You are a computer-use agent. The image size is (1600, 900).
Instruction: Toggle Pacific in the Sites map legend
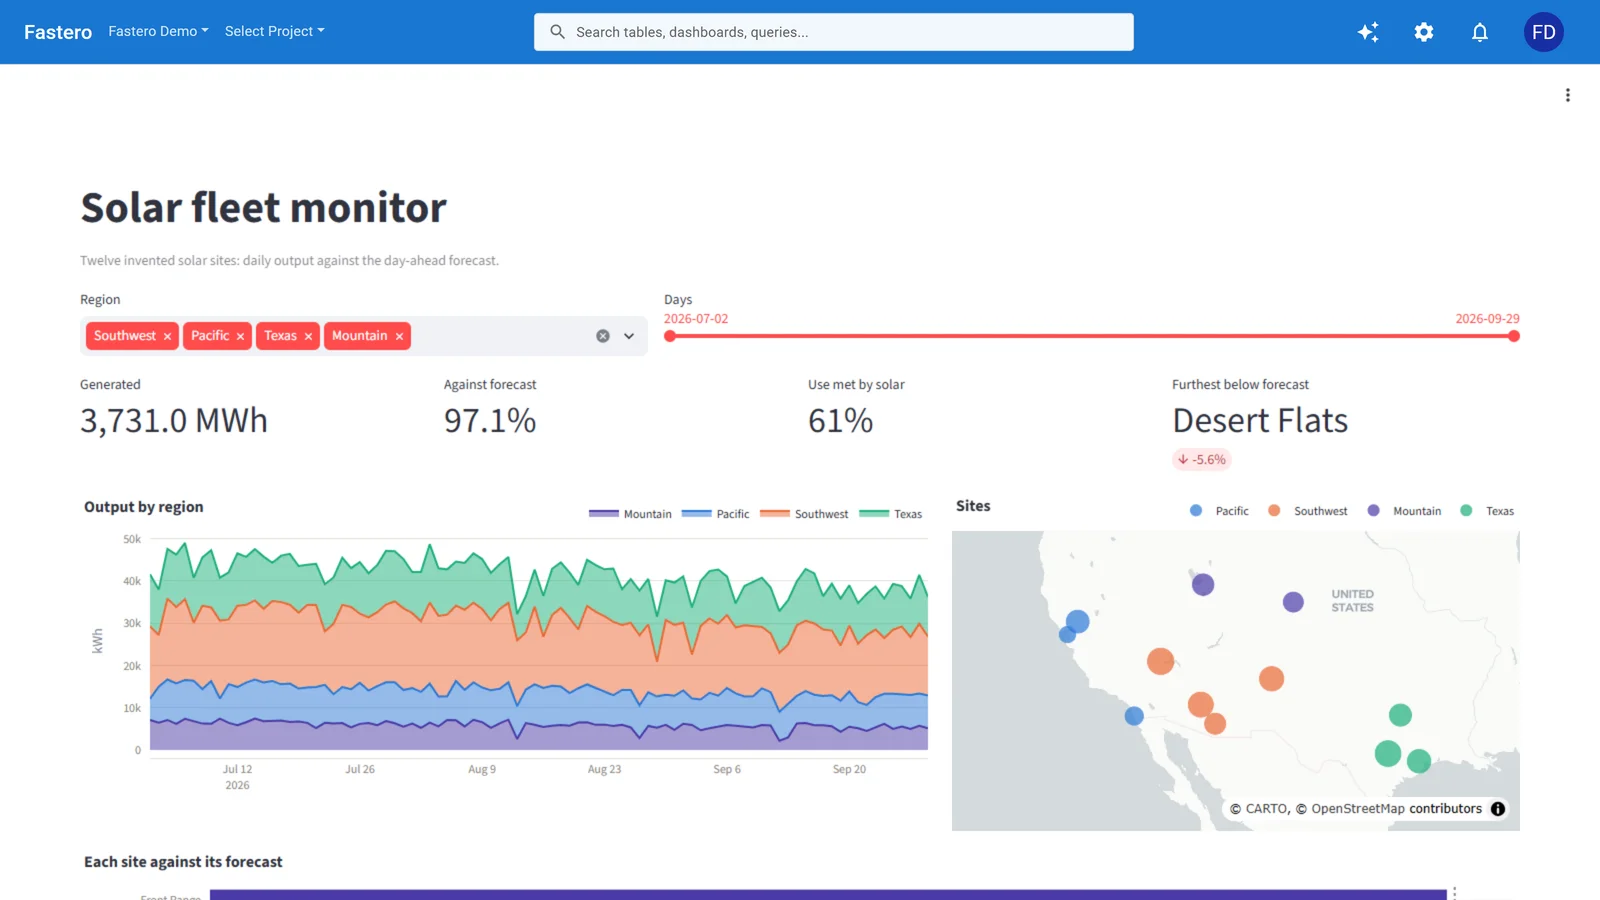point(1219,511)
